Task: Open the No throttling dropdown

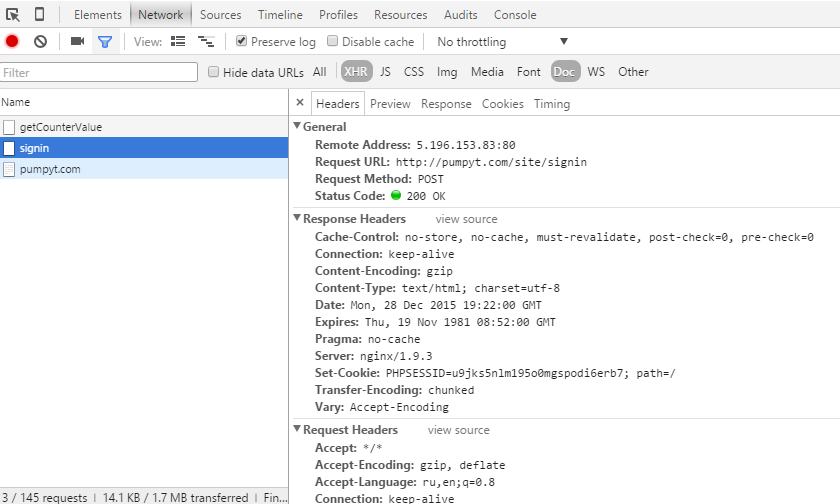Action: [x=502, y=42]
